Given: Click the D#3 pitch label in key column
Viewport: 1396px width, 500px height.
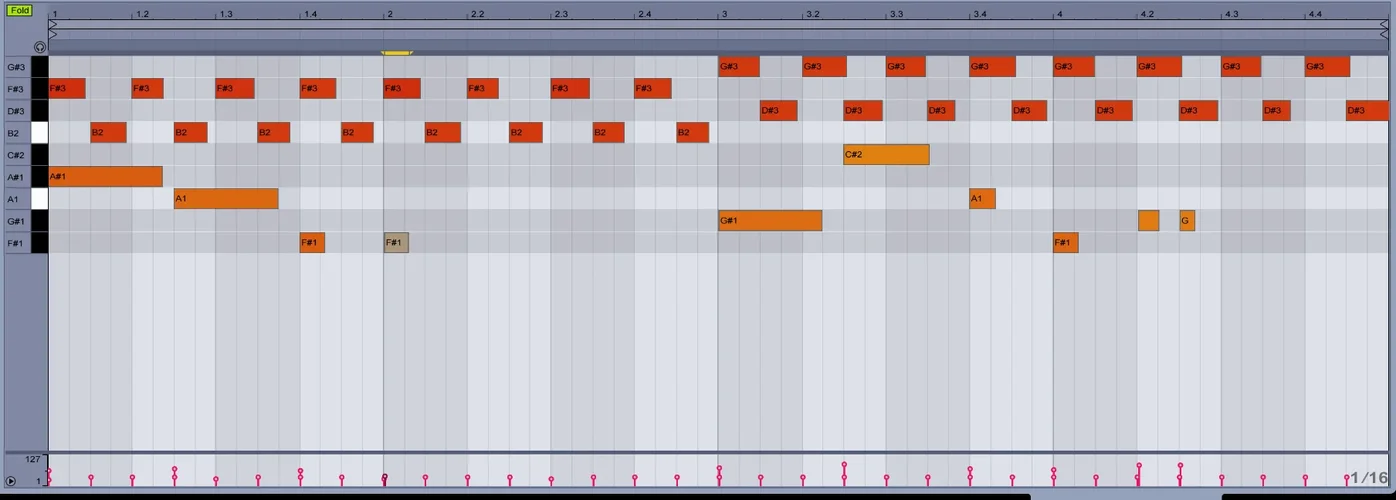Looking at the screenshot, I should (16, 111).
